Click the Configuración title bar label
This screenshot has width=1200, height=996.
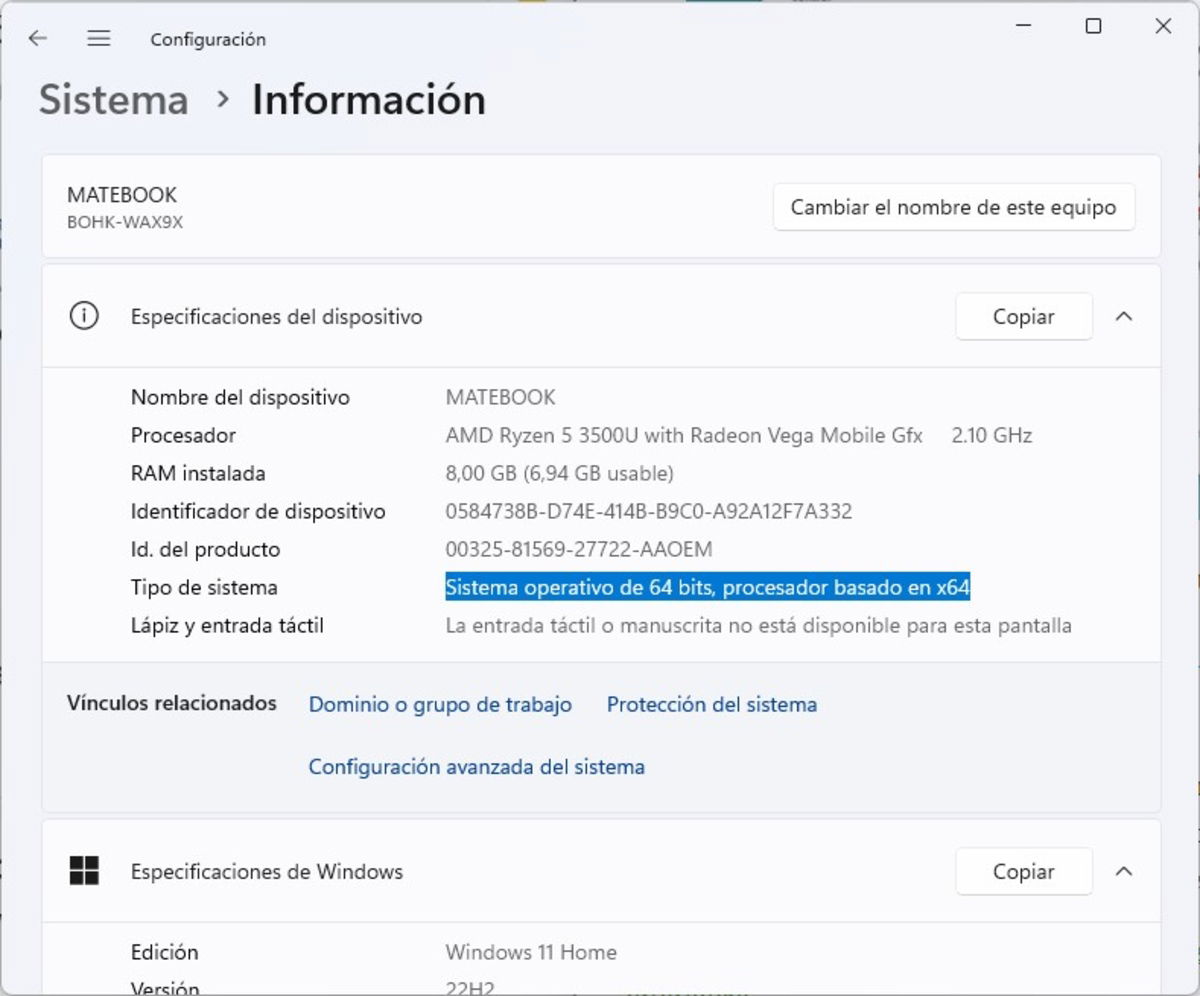coord(207,39)
